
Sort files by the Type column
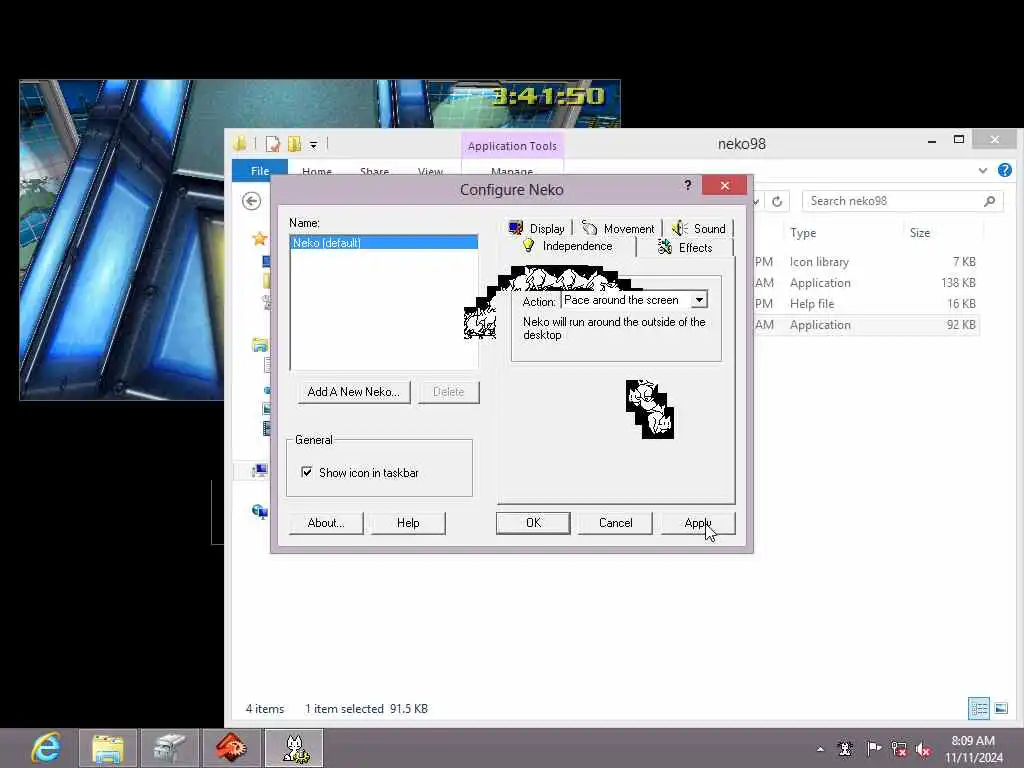(803, 232)
